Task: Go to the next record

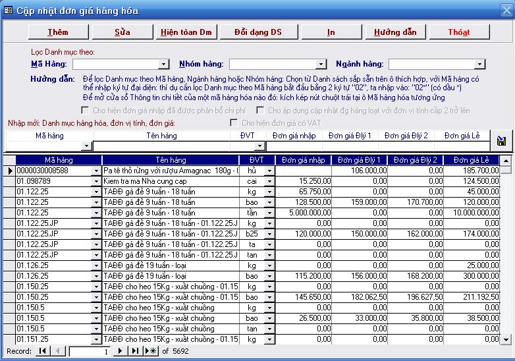Action: (x=120, y=351)
